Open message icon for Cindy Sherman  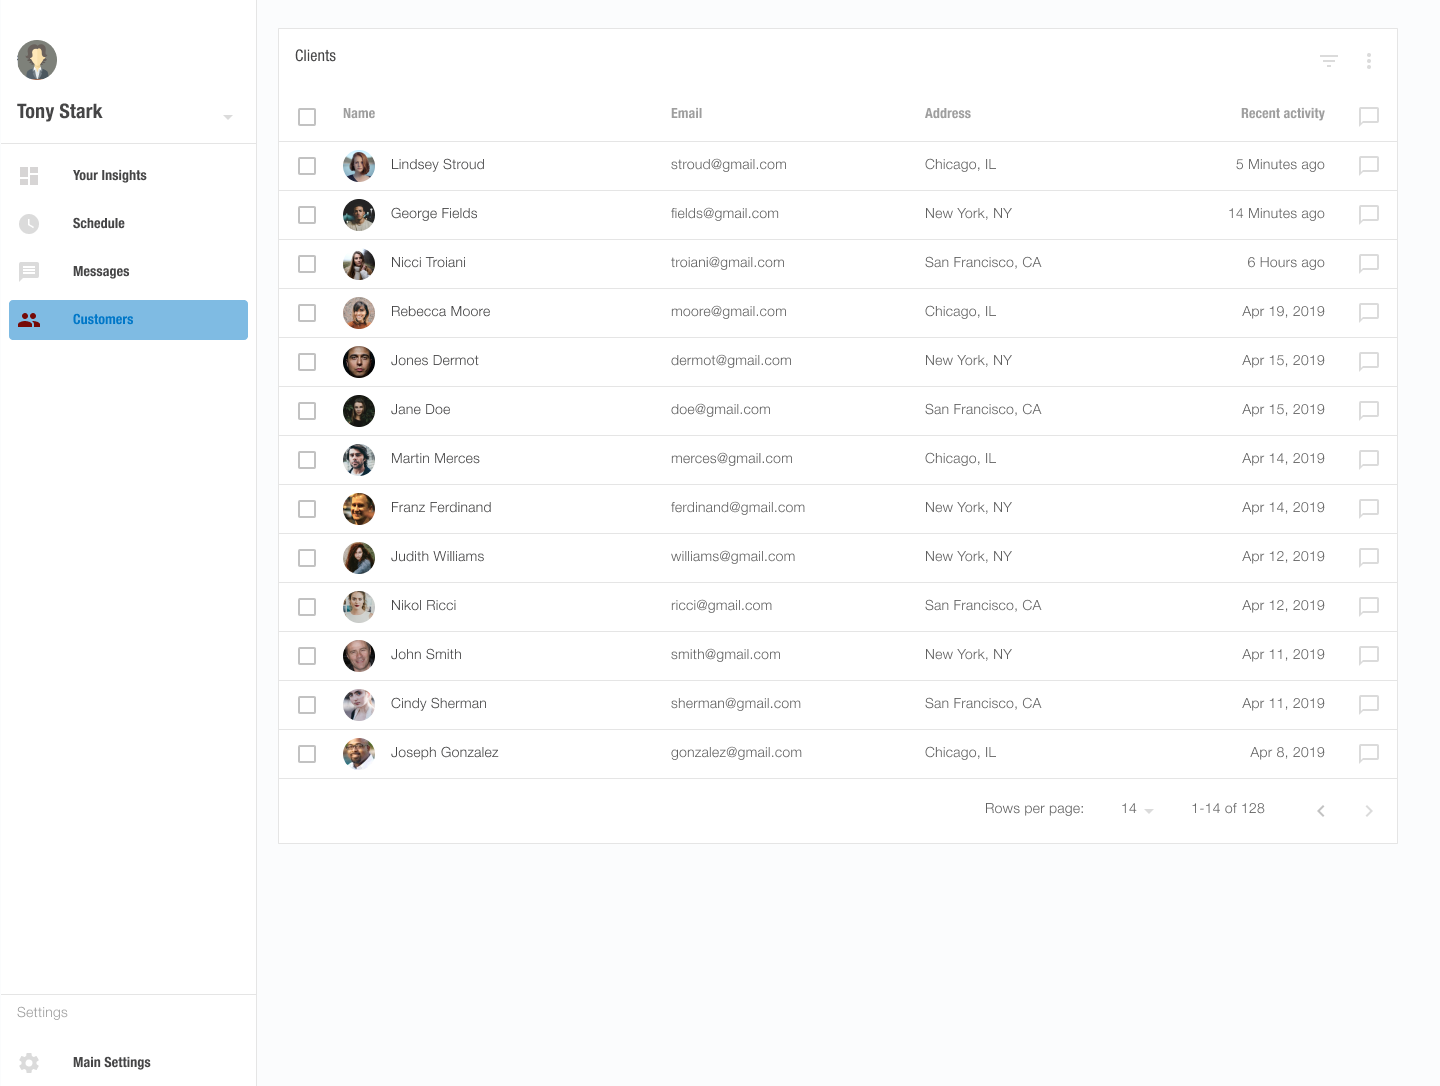pyautogui.click(x=1369, y=704)
